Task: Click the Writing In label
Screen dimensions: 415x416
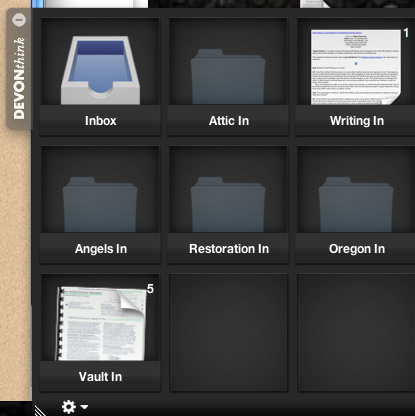Action: (357, 121)
